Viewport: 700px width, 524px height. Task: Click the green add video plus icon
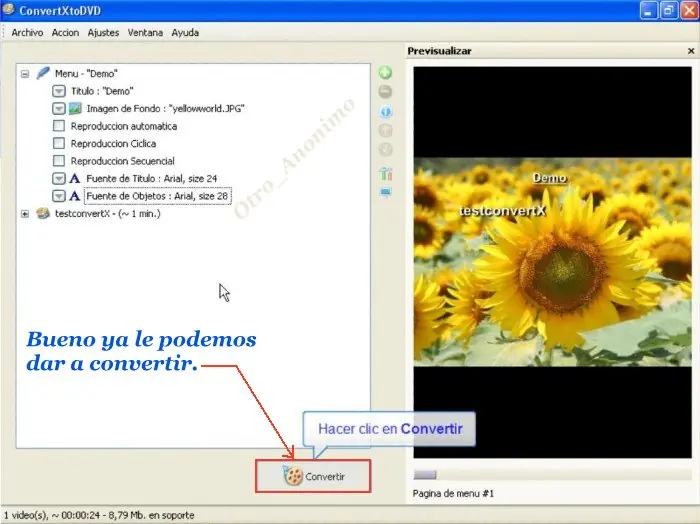385,72
